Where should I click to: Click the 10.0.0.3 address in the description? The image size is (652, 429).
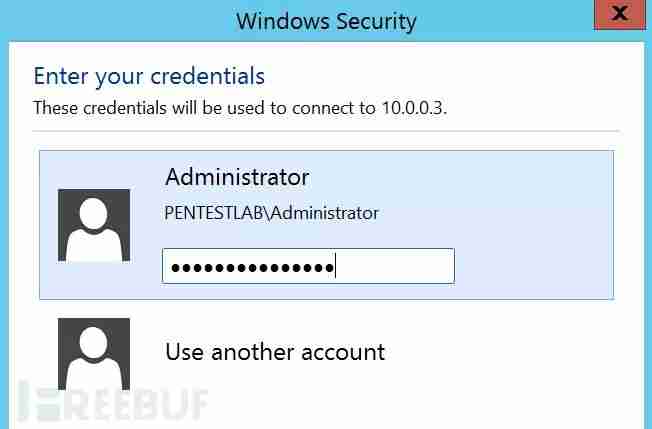point(413,107)
